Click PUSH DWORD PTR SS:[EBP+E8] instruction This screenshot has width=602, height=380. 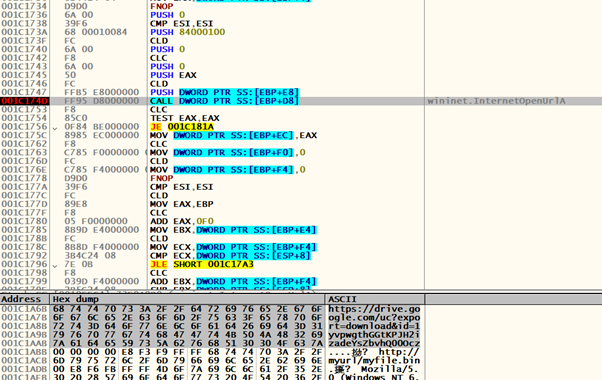(x=224, y=92)
